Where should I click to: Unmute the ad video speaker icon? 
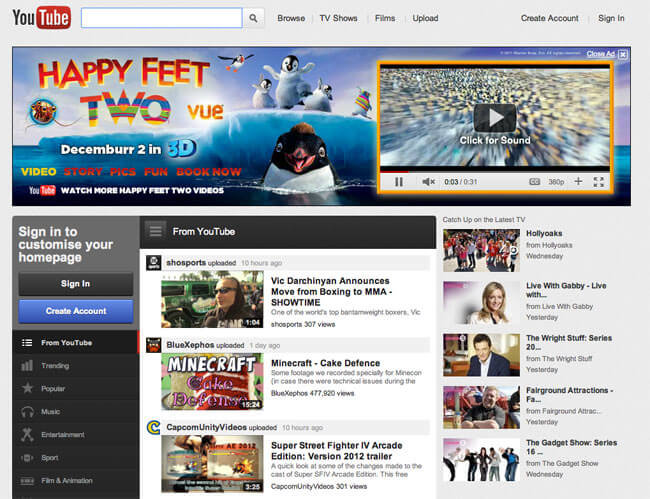[x=428, y=181]
